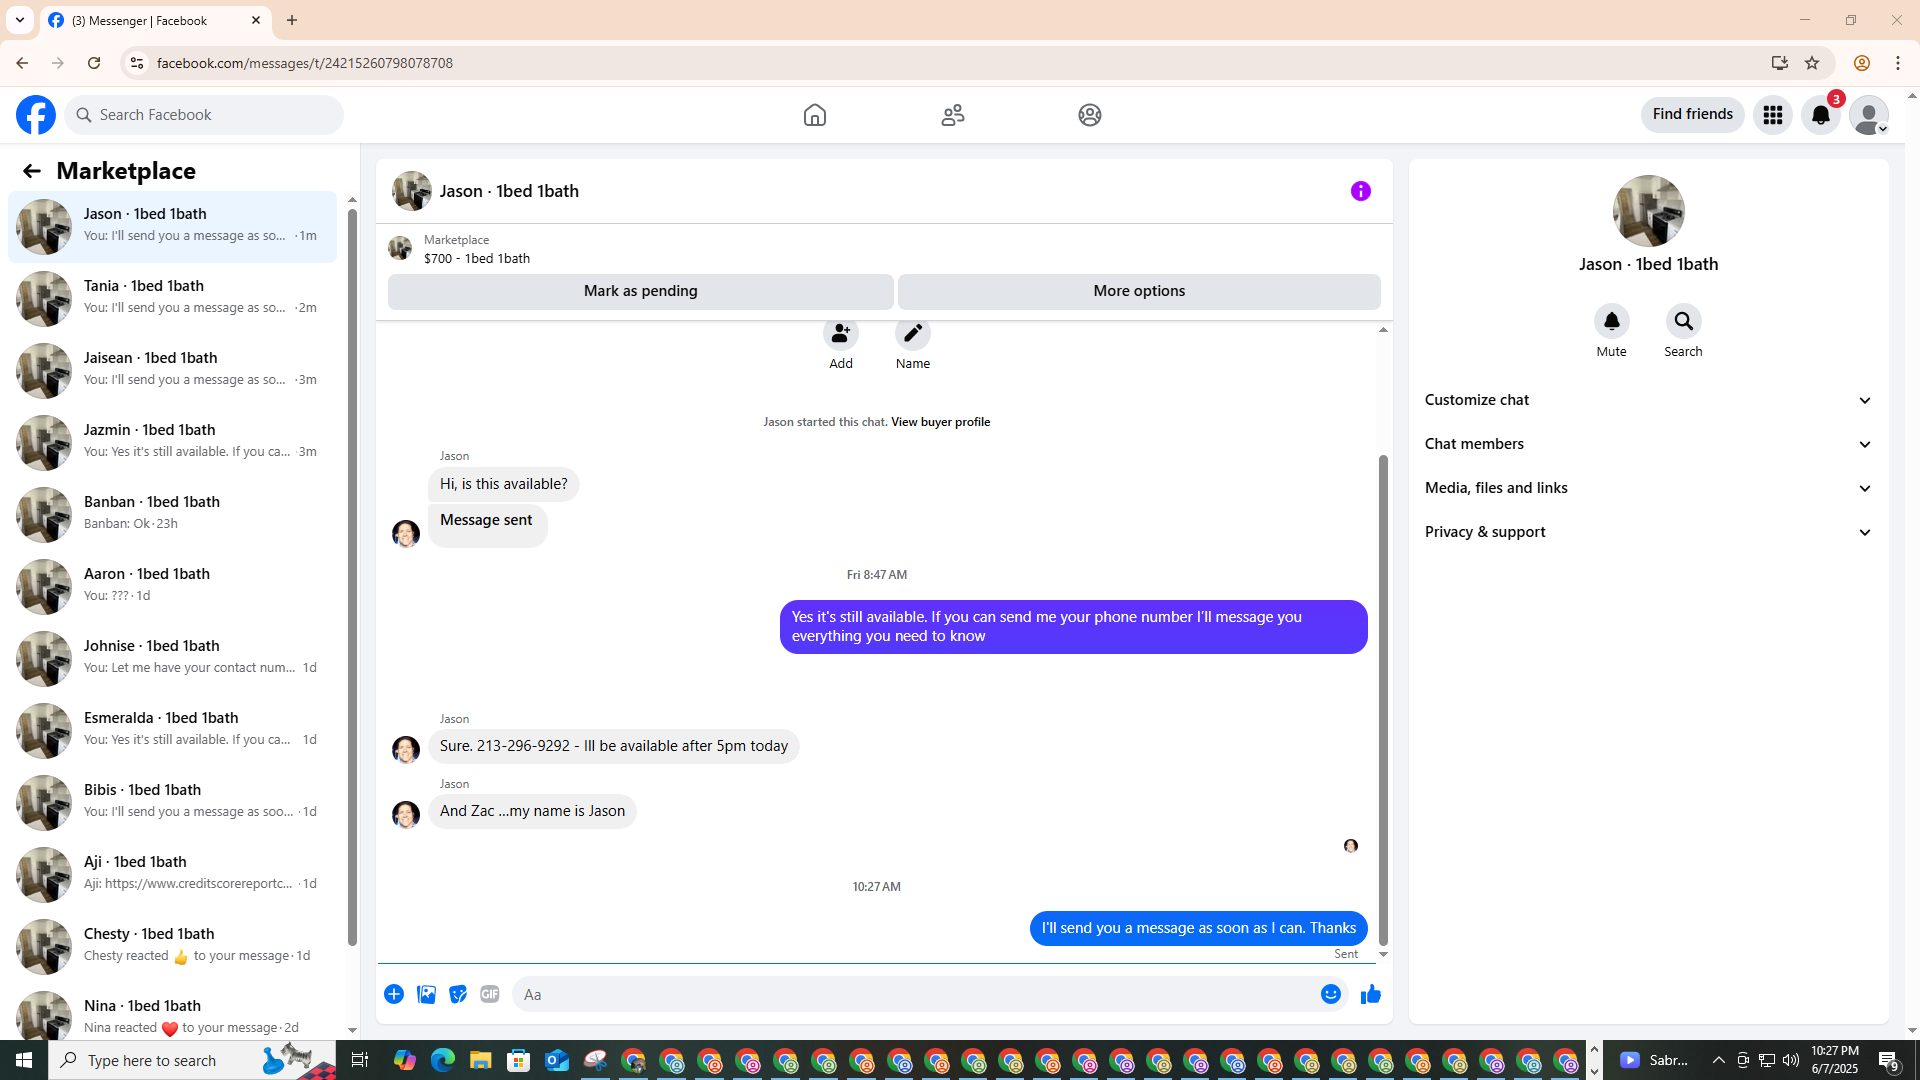1920x1080 pixels.
Task: Open Facebook notifications bell
Action: point(1820,115)
